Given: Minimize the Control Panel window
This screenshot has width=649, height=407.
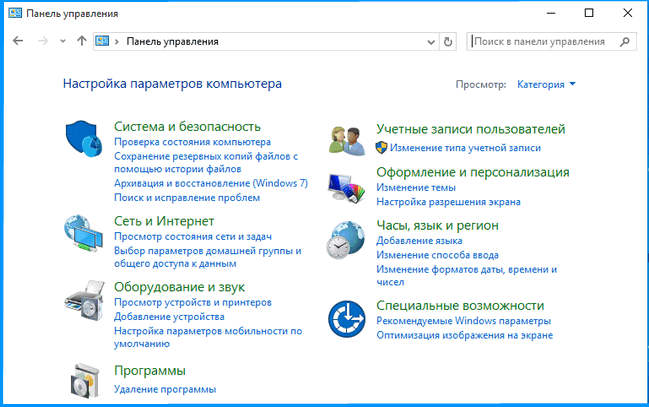Looking at the screenshot, I should [551, 13].
